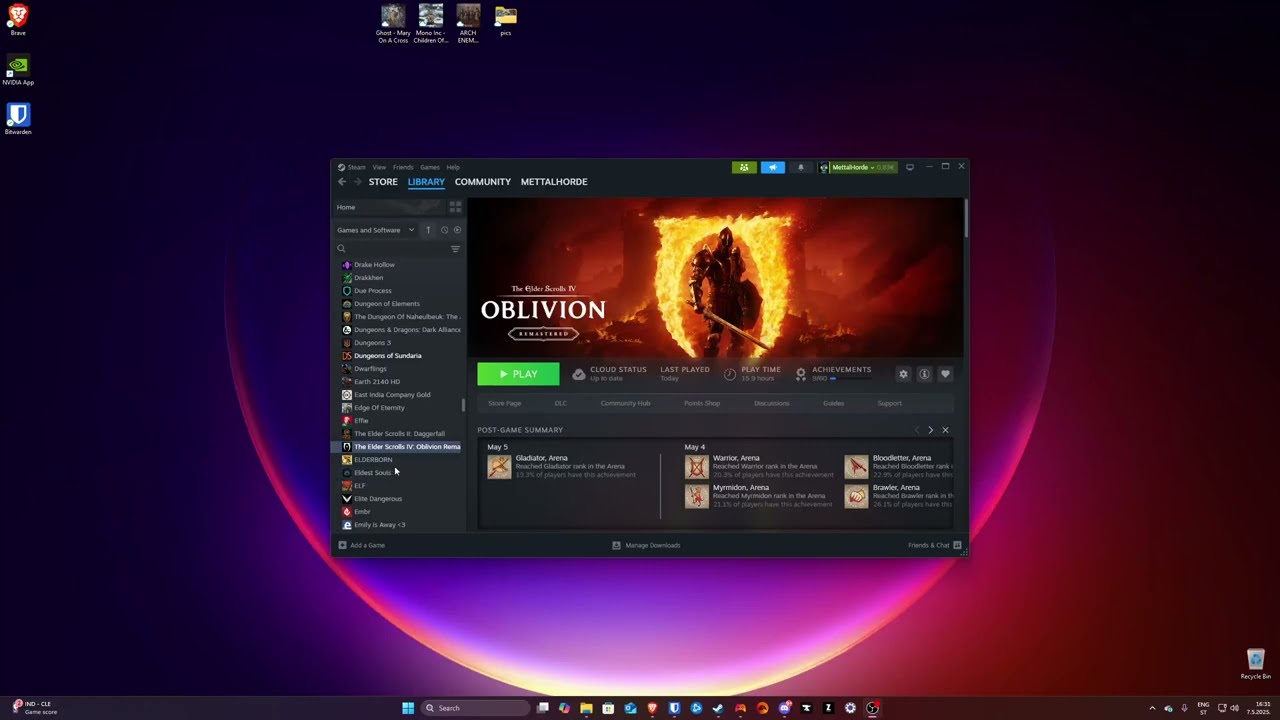
Task: Open the Support link
Action: (x=889, y=403)
